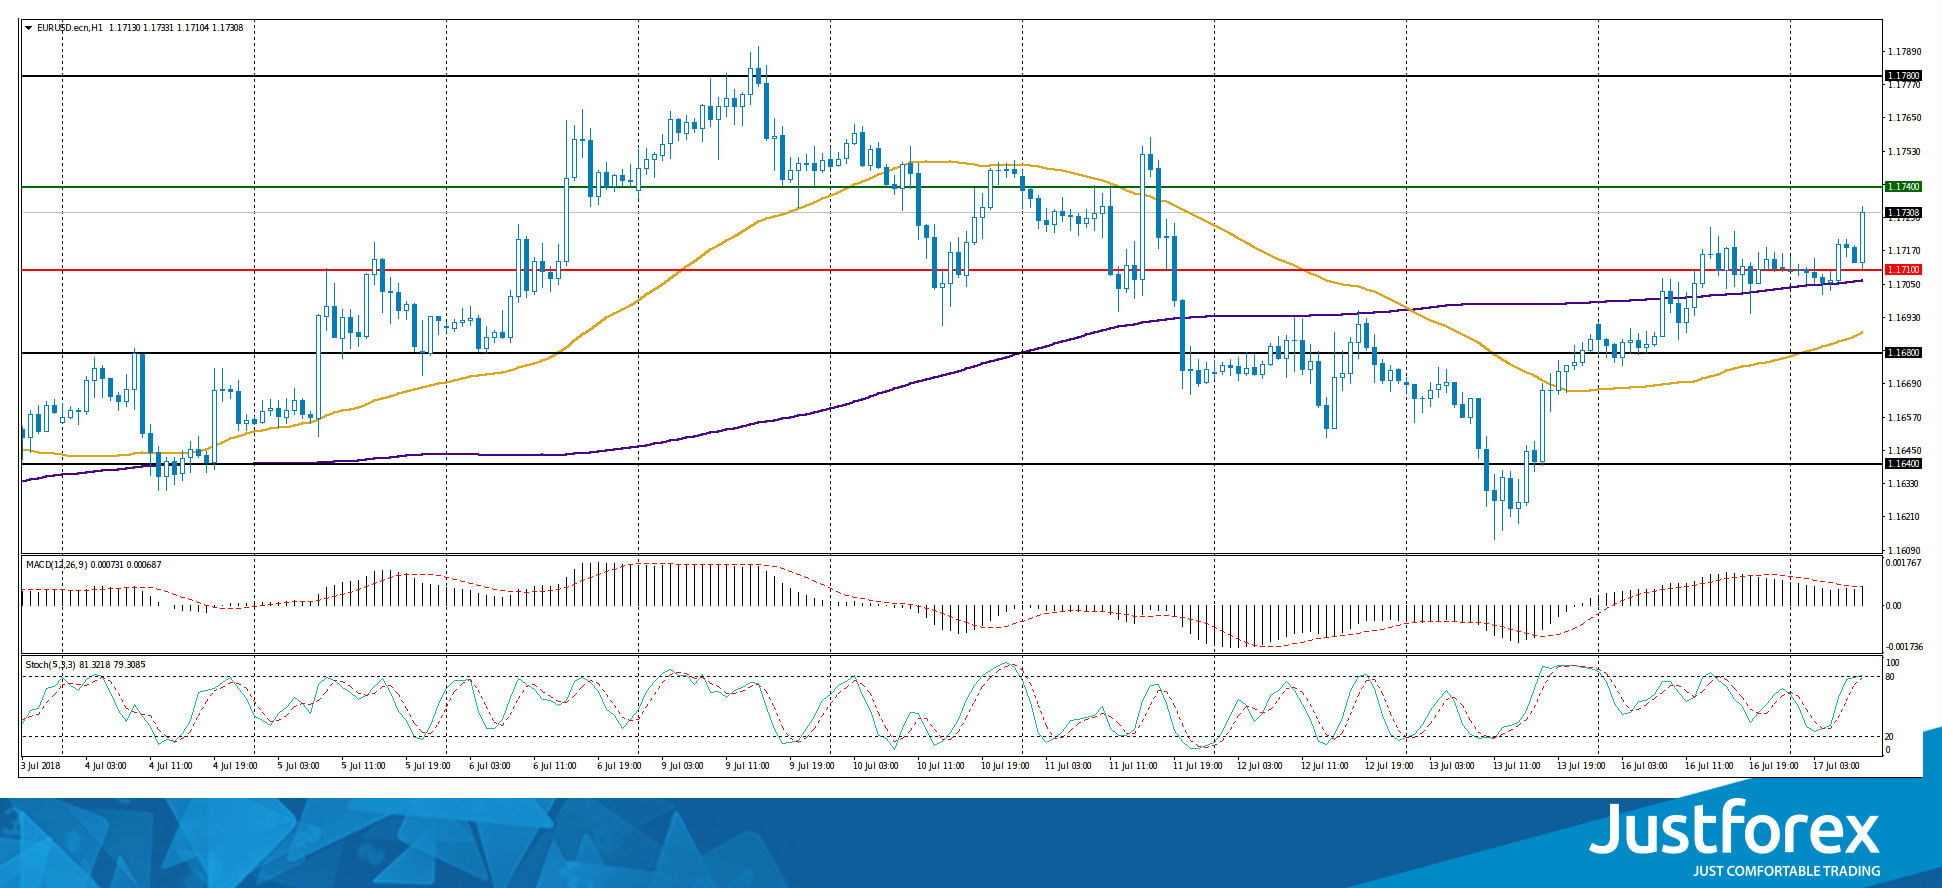Click the 80 level on Stochastic scale
This screenshot has width=1942, height=888.
point(1889,677)
